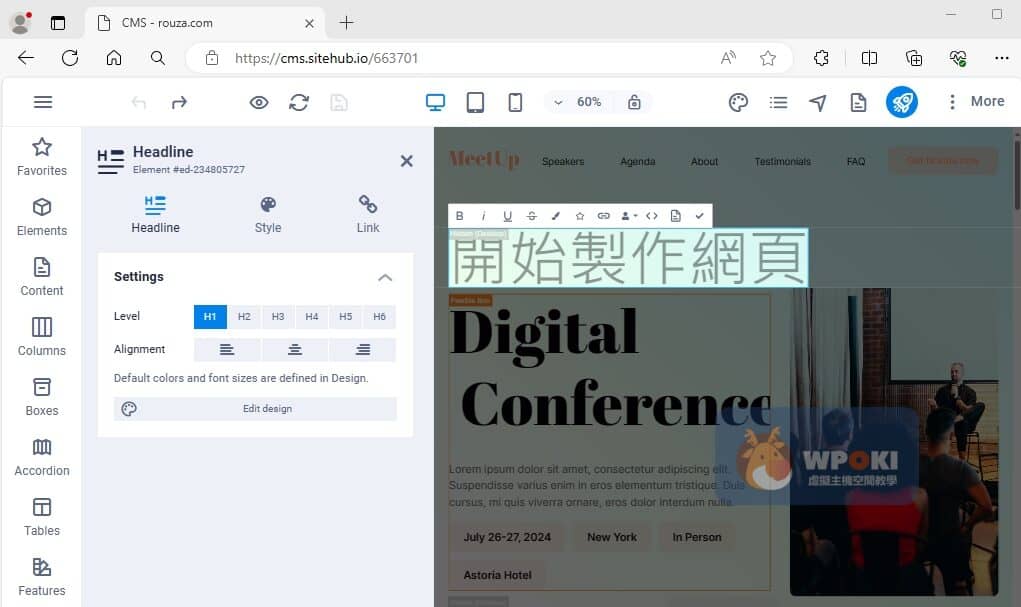Click the Agenda navigation link
This screenshot has width=1021, height=607.
(637, 161)
